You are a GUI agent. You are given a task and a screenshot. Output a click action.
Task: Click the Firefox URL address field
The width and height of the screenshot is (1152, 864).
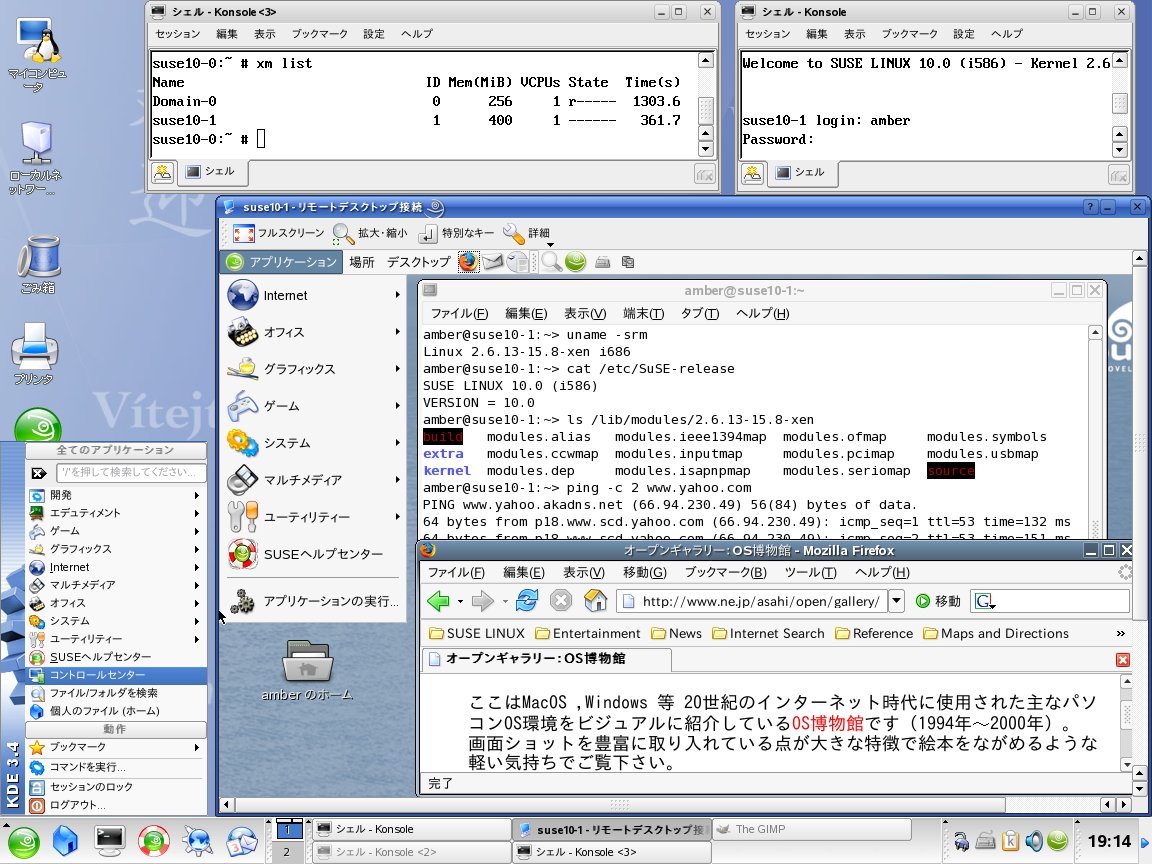pos(751,601)
